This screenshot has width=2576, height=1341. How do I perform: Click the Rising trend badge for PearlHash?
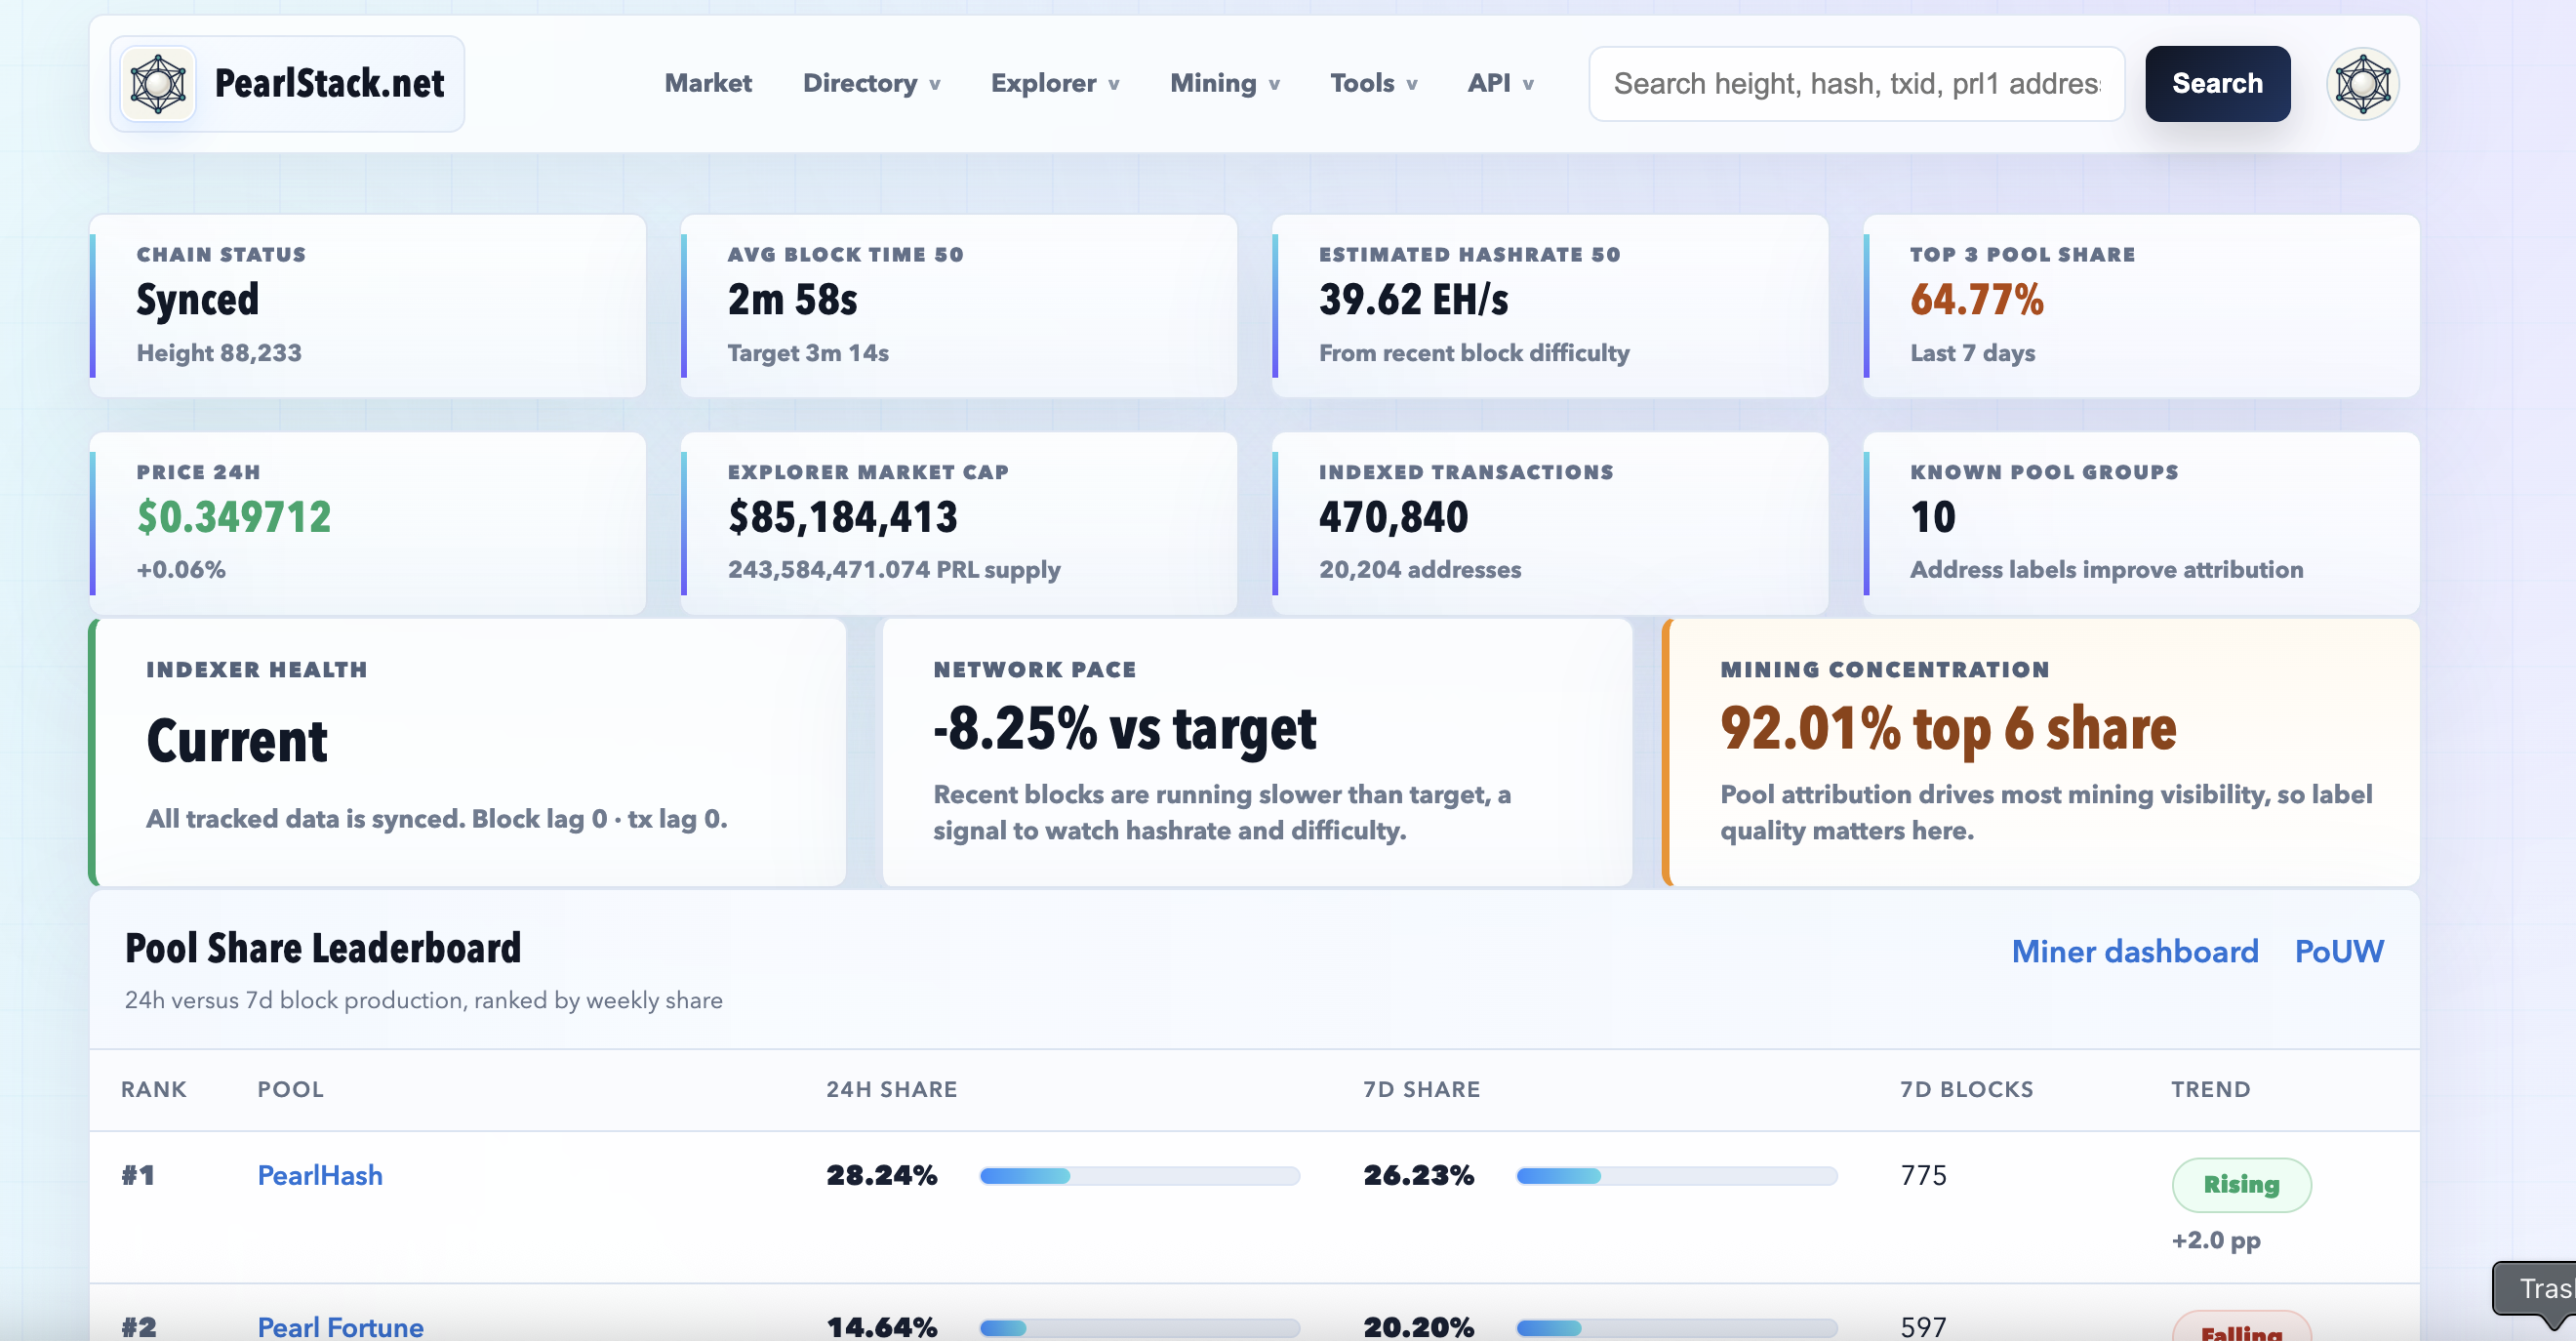(x=2241, y=1185)
